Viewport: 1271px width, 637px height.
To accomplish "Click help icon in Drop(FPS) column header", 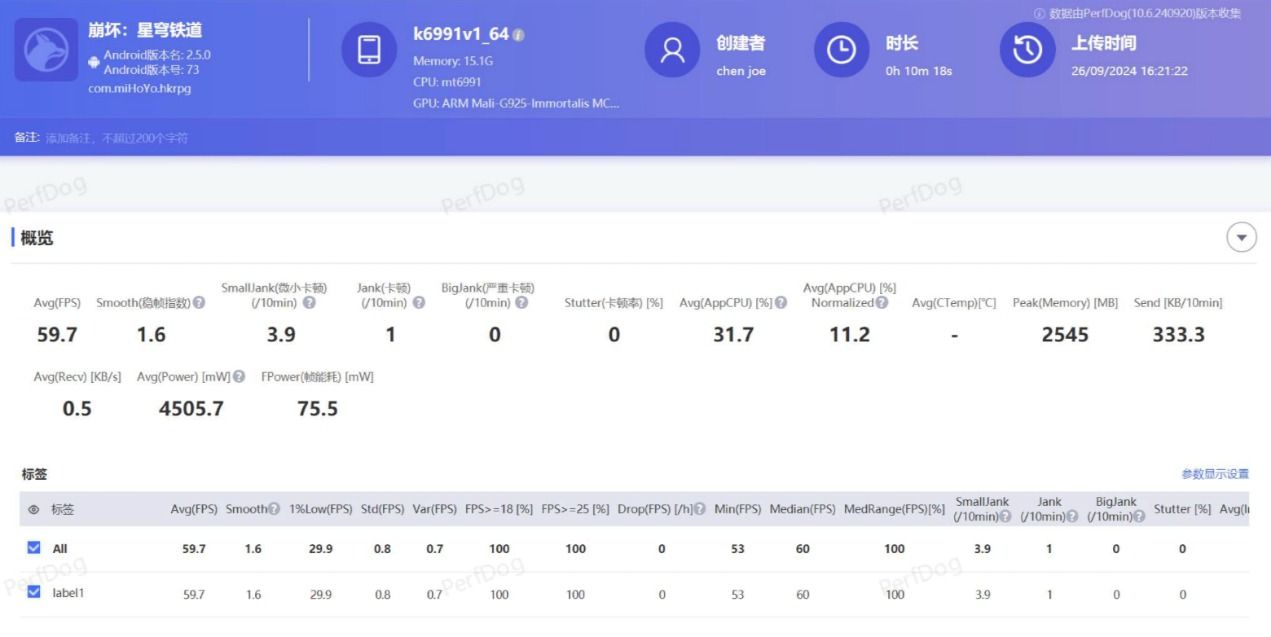I will pos(700,509).
